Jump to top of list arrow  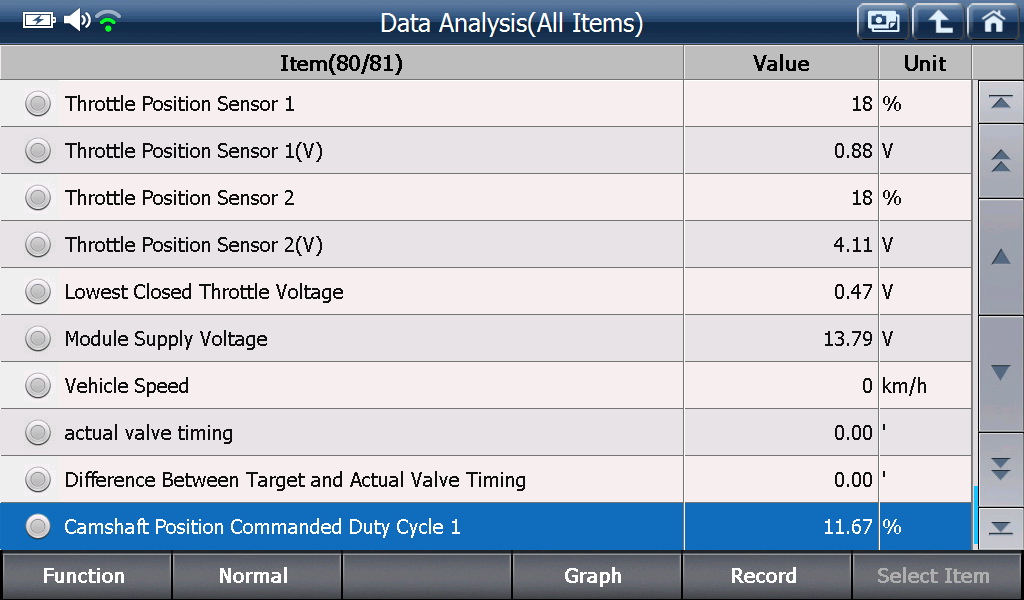1000,102
